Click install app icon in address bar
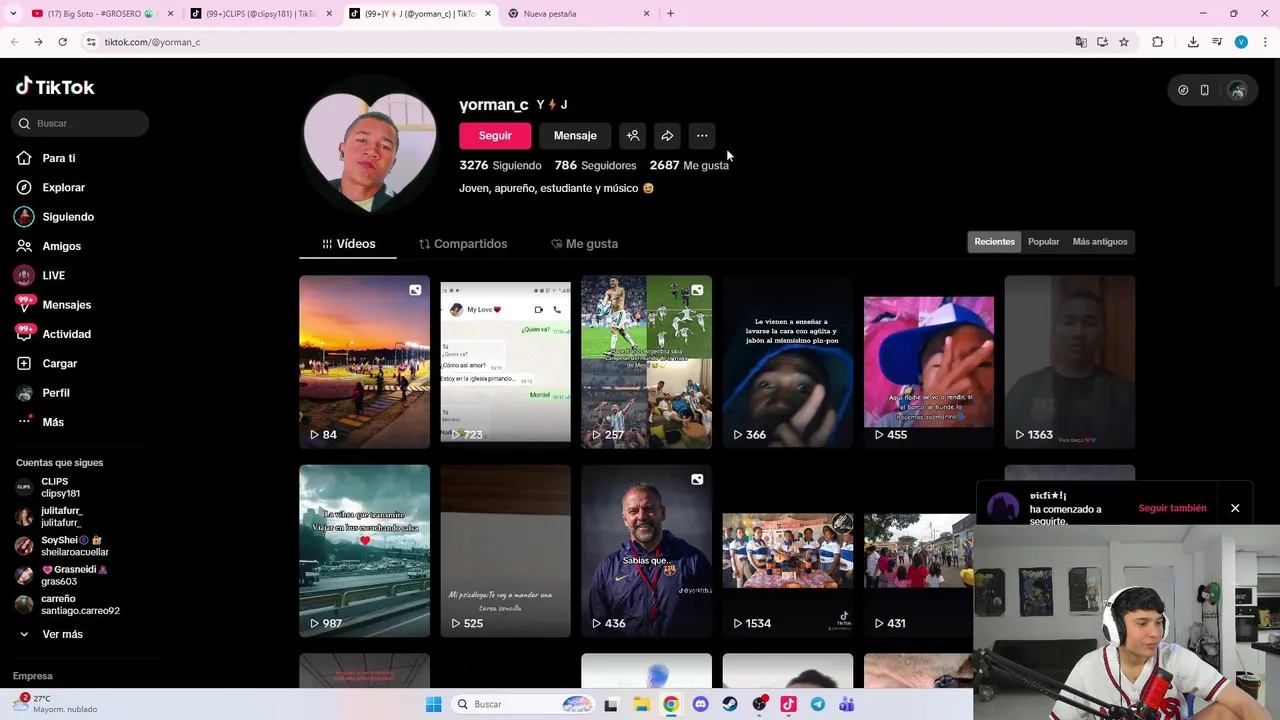This screenshot has height=720, width=1280. point(1102,42)
